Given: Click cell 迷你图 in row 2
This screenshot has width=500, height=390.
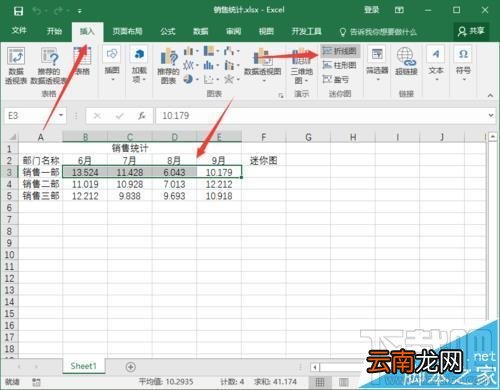Looking at the screenshot, I should 264,161.
